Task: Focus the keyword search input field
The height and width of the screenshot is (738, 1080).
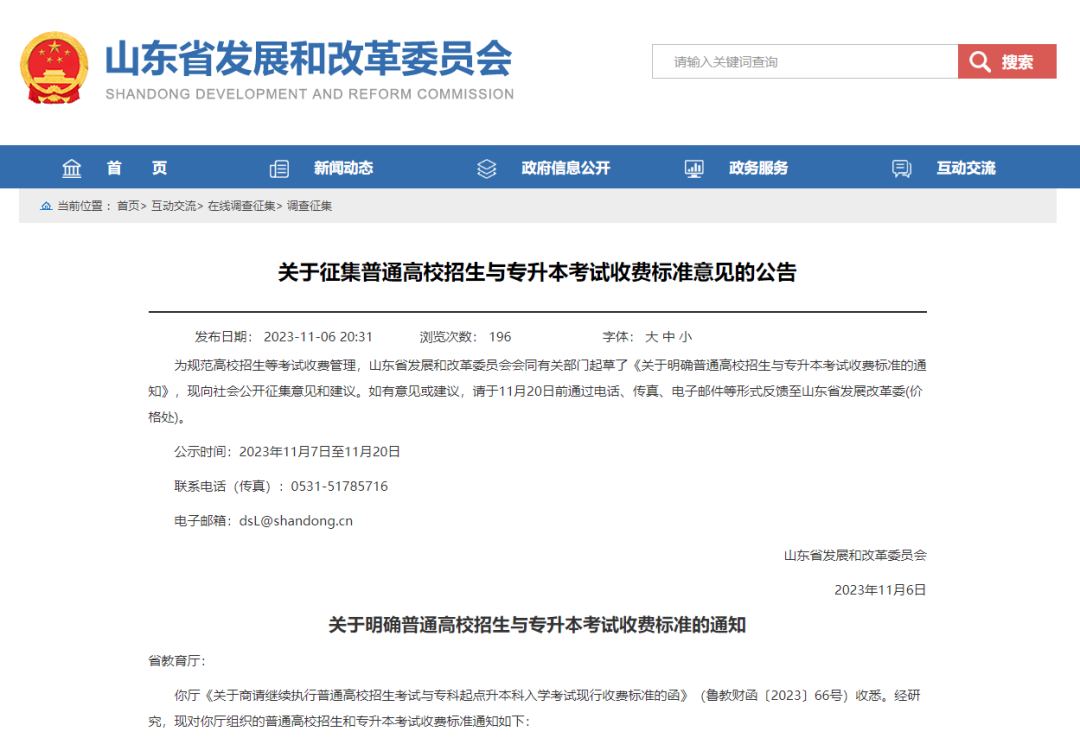Action: [x=805, y=61]
